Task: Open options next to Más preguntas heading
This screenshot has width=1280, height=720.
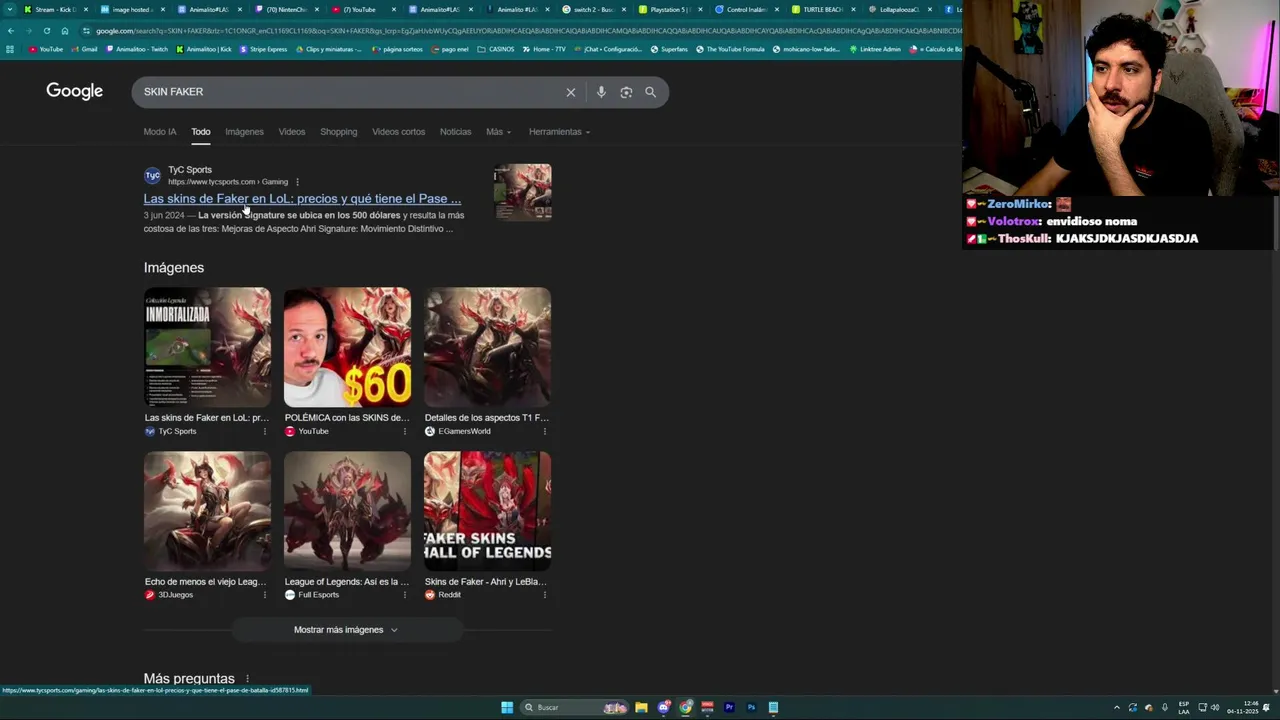Action: click(x=247, y=679)
